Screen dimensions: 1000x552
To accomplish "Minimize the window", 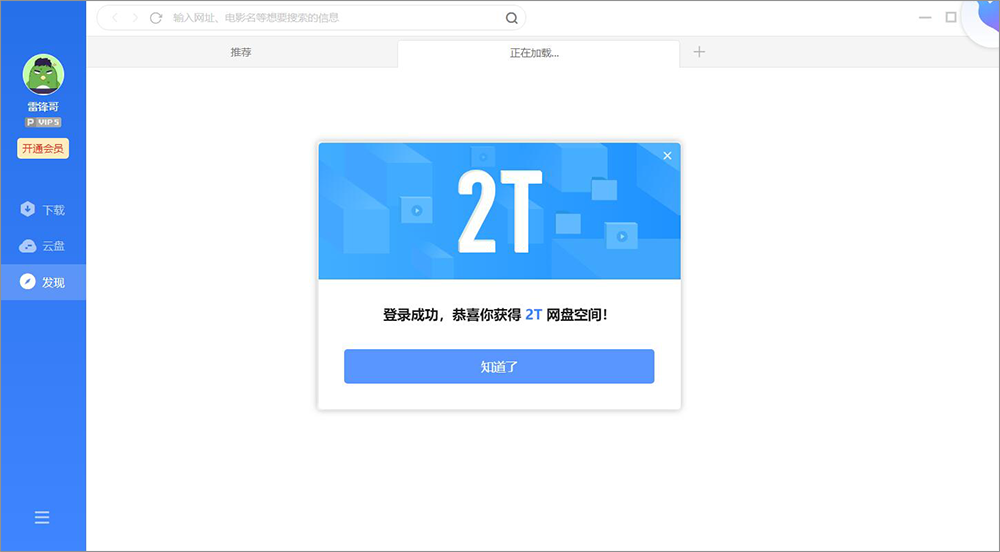I will (x=925, y=18).
